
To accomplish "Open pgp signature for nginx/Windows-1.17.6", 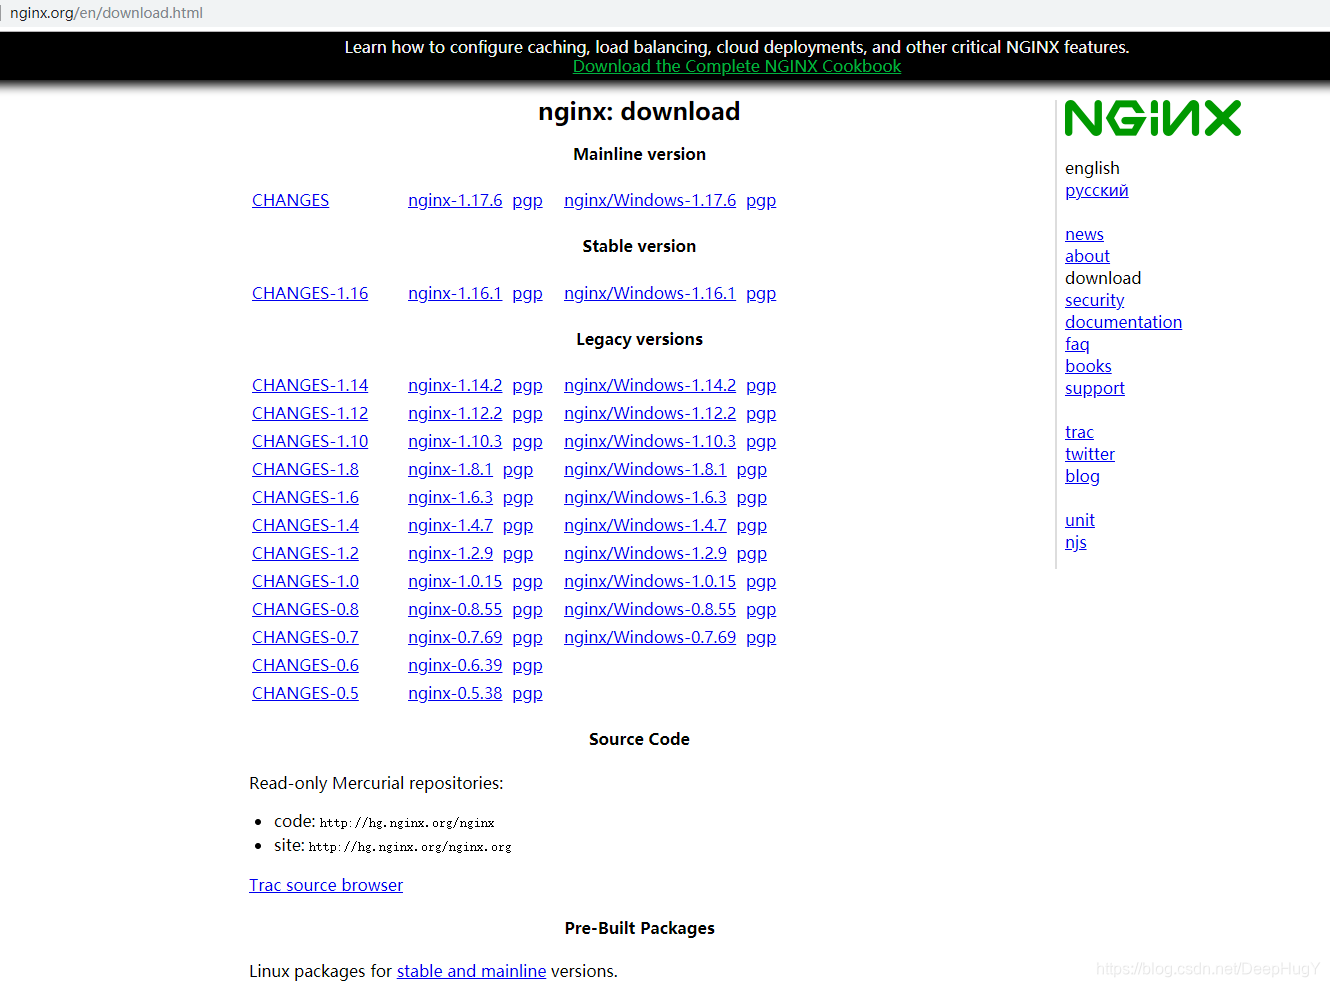I will tap(761, 200).
